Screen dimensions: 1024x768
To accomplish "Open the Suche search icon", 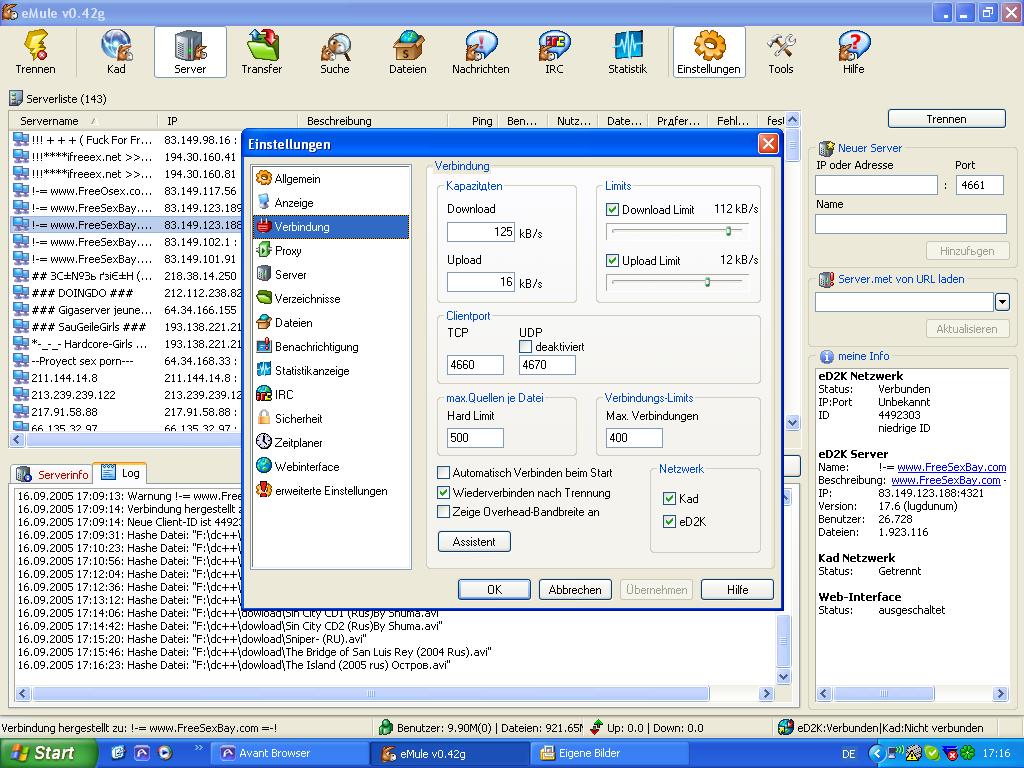I will point(334,52).
